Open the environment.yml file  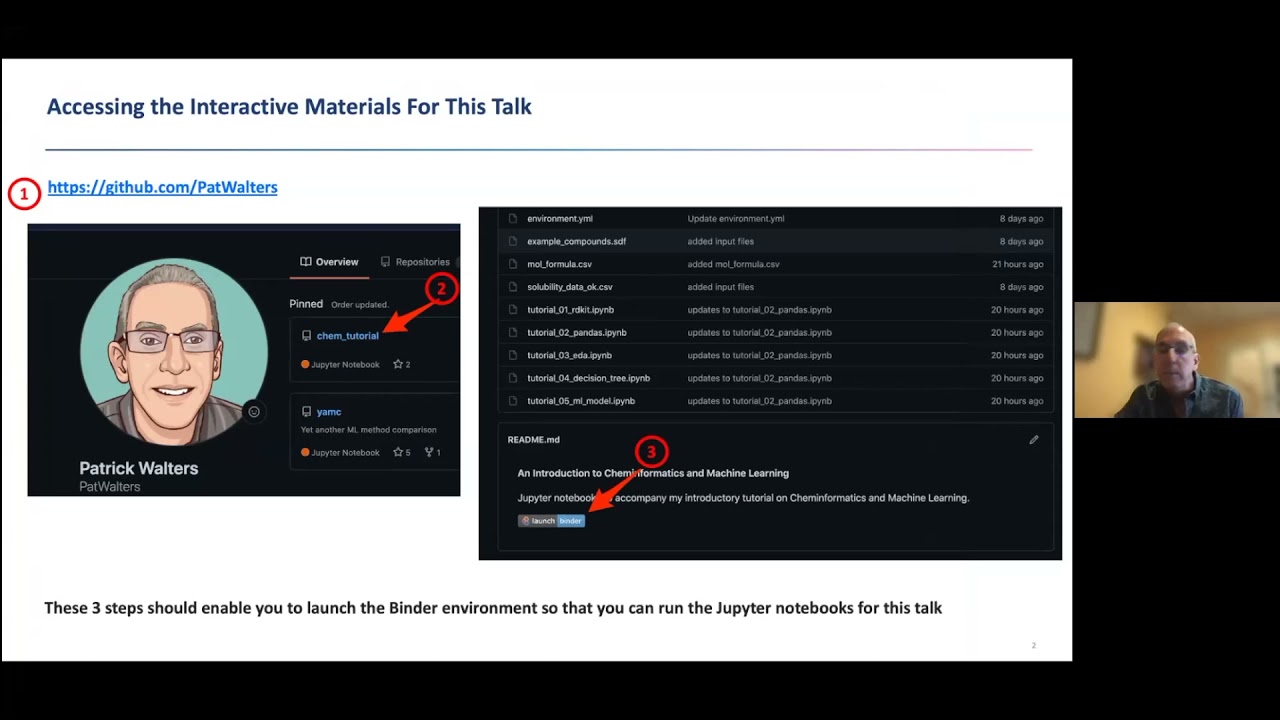click(560, 219)
